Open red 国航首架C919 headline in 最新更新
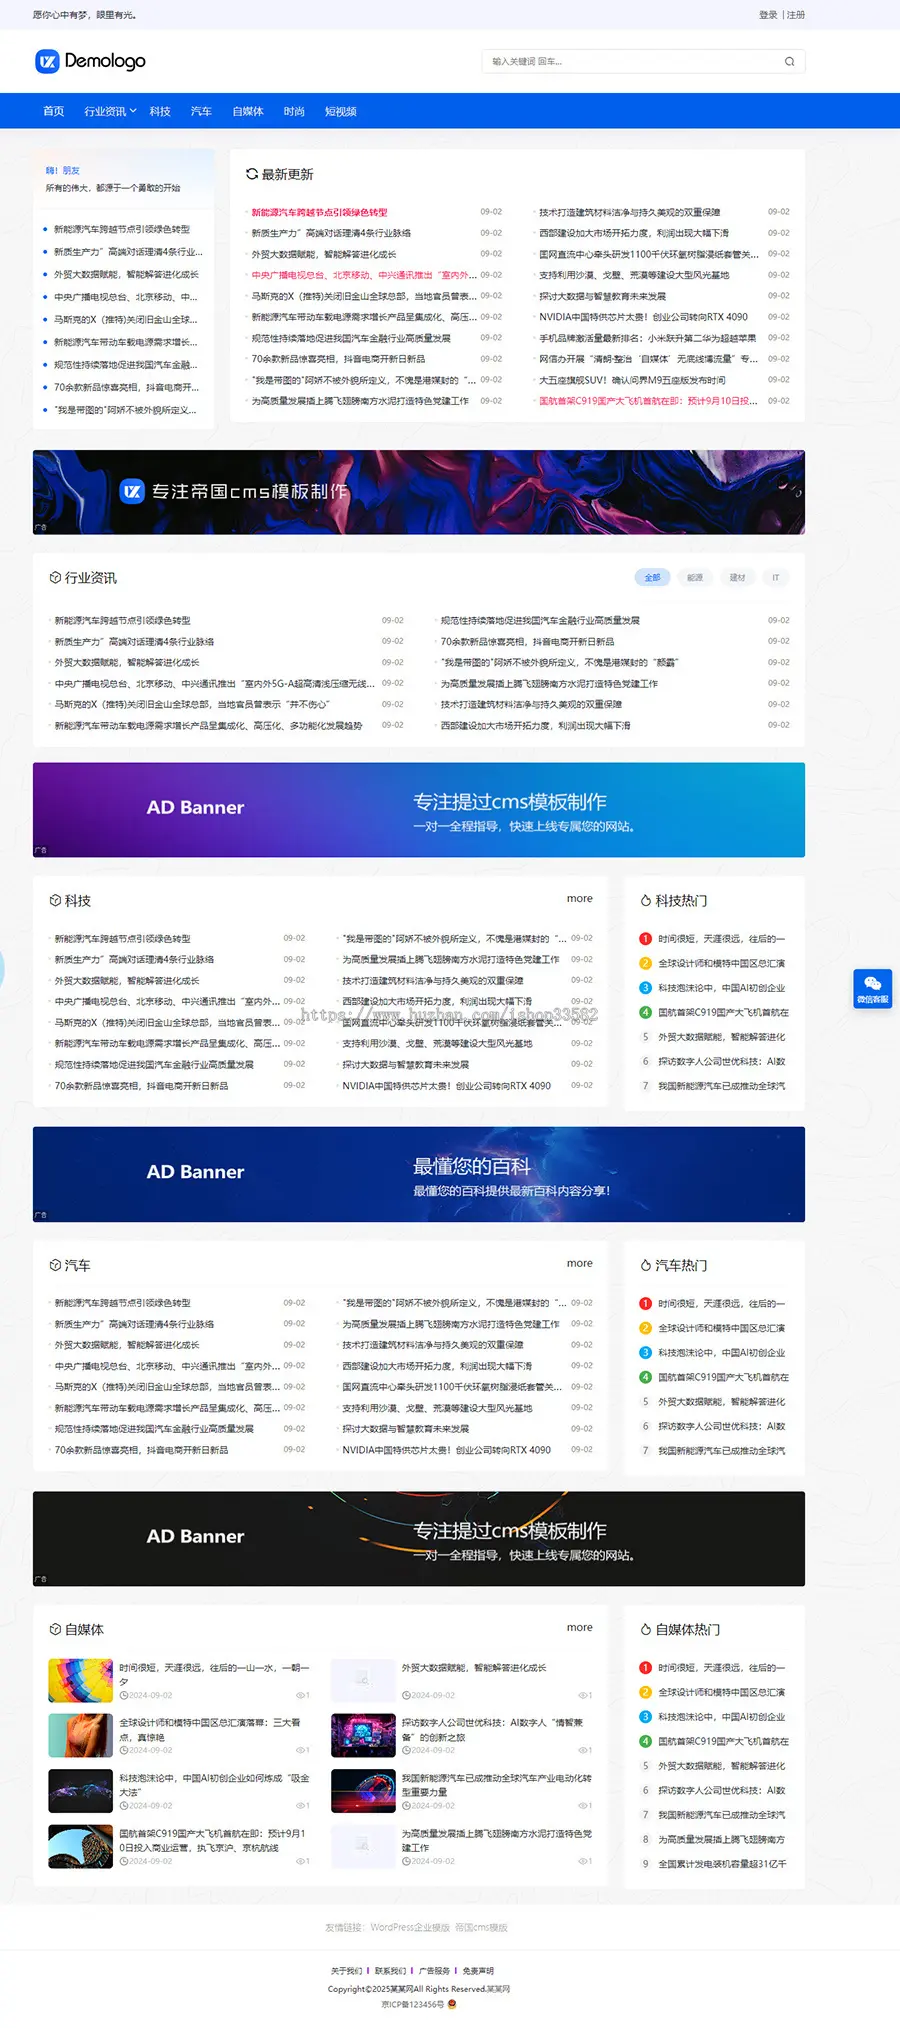The image size is (900, 2028). (648, 401)
